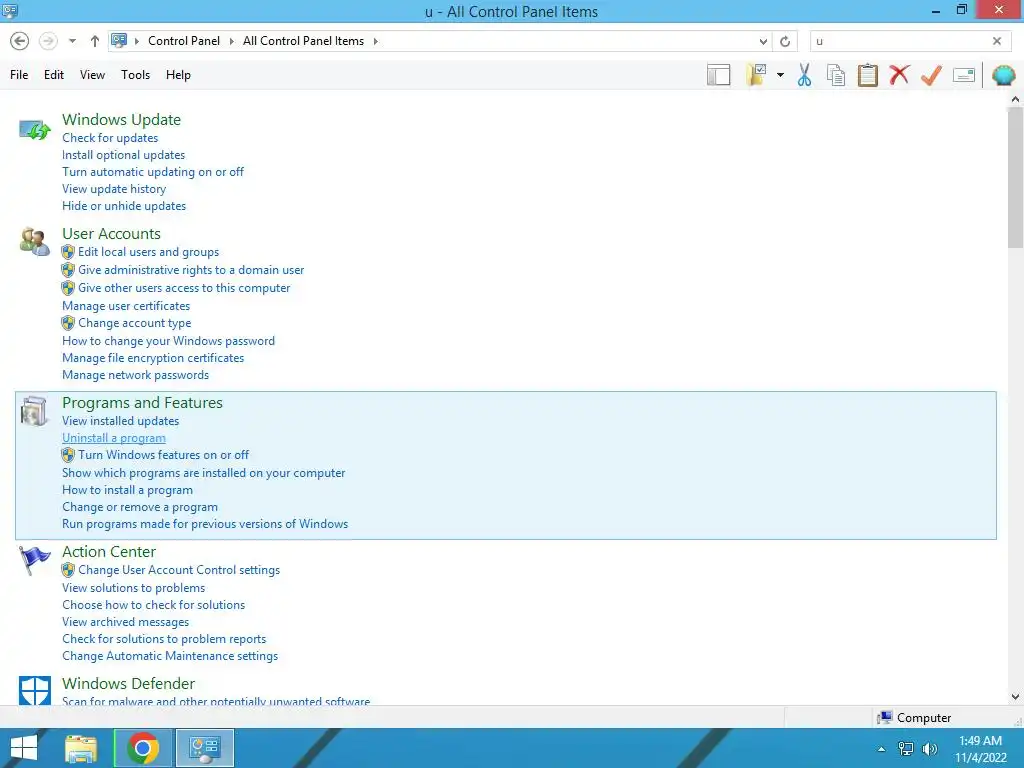
Task: Open the Edit menu
Action: tap(54, 75)
